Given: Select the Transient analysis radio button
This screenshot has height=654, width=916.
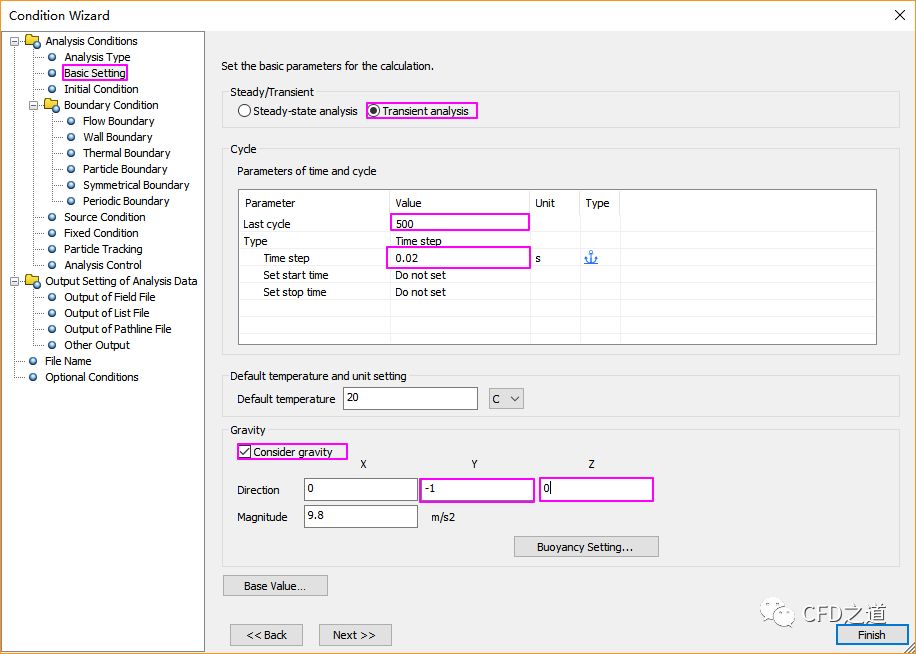Looking at the screenshot, I should click(374, 111).
